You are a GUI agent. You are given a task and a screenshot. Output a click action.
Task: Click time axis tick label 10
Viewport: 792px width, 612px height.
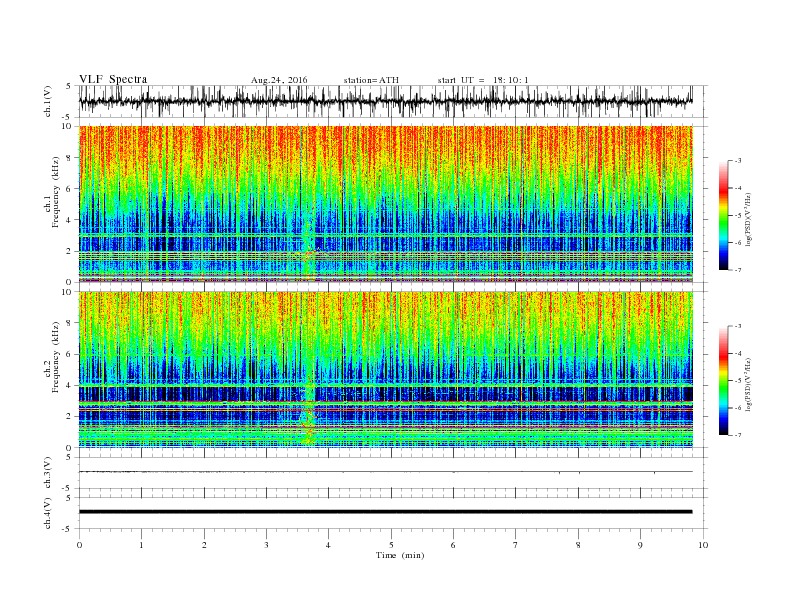[x=703, y=545]
